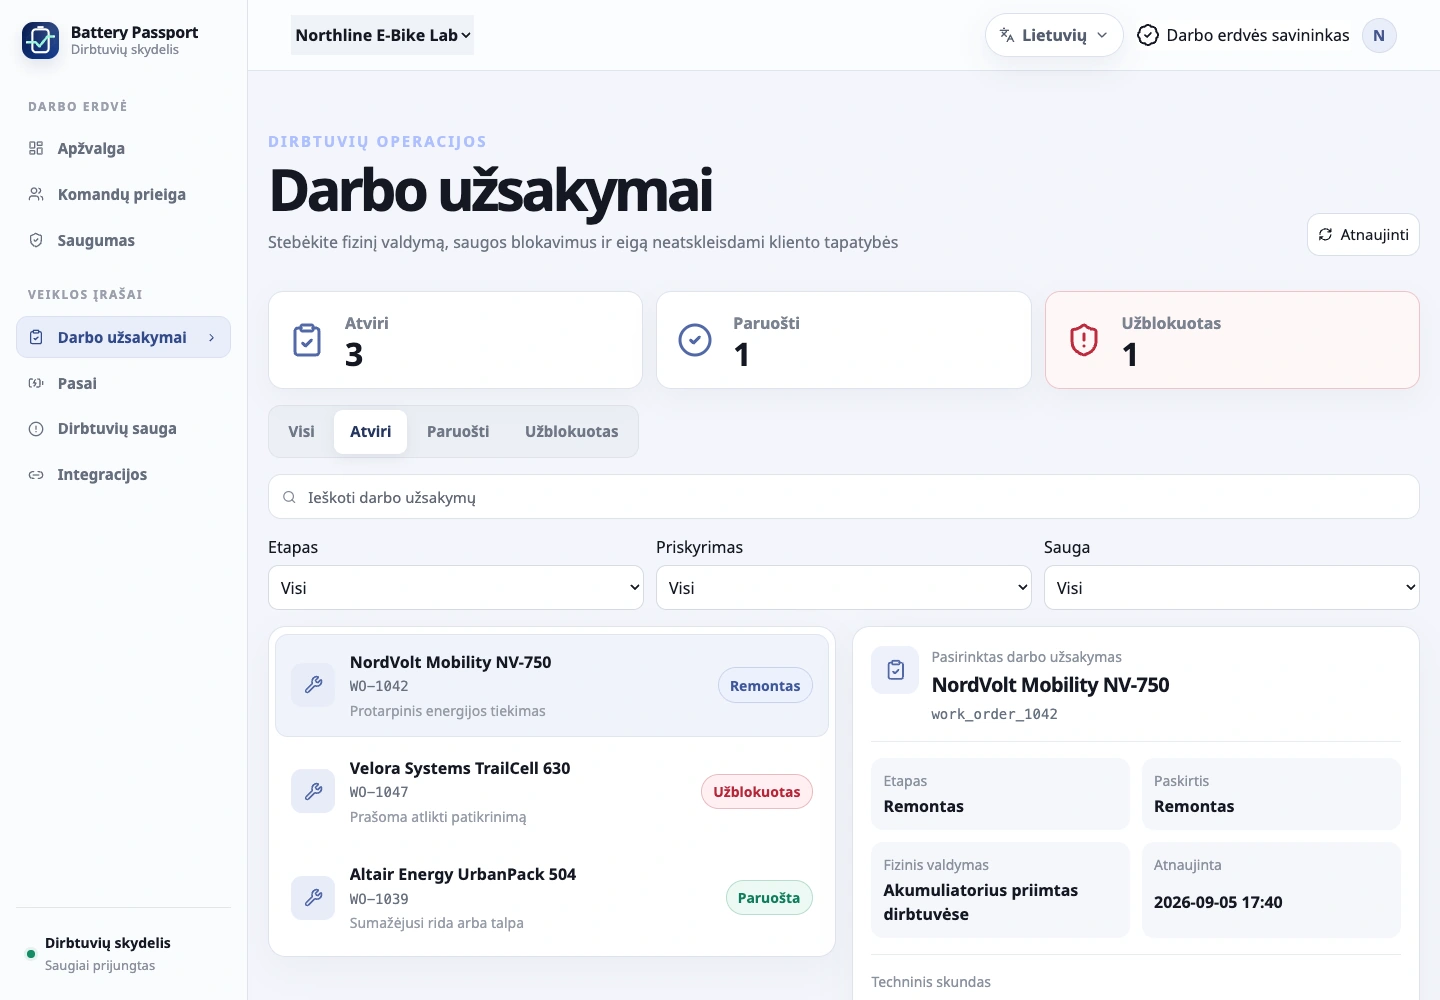Click the Remontas status badge
The image size is (1440, 1000).
[x=765, y=686]
